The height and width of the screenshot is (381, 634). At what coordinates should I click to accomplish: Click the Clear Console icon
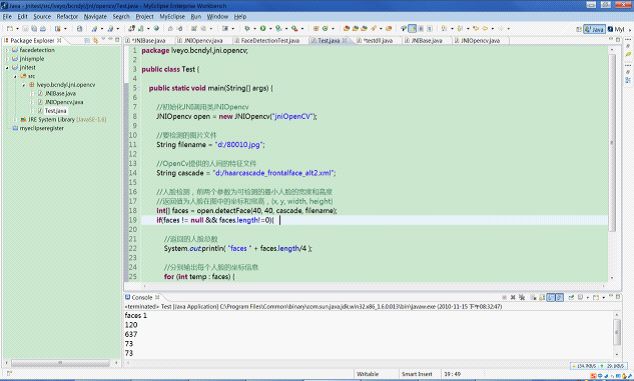[533, 297]
